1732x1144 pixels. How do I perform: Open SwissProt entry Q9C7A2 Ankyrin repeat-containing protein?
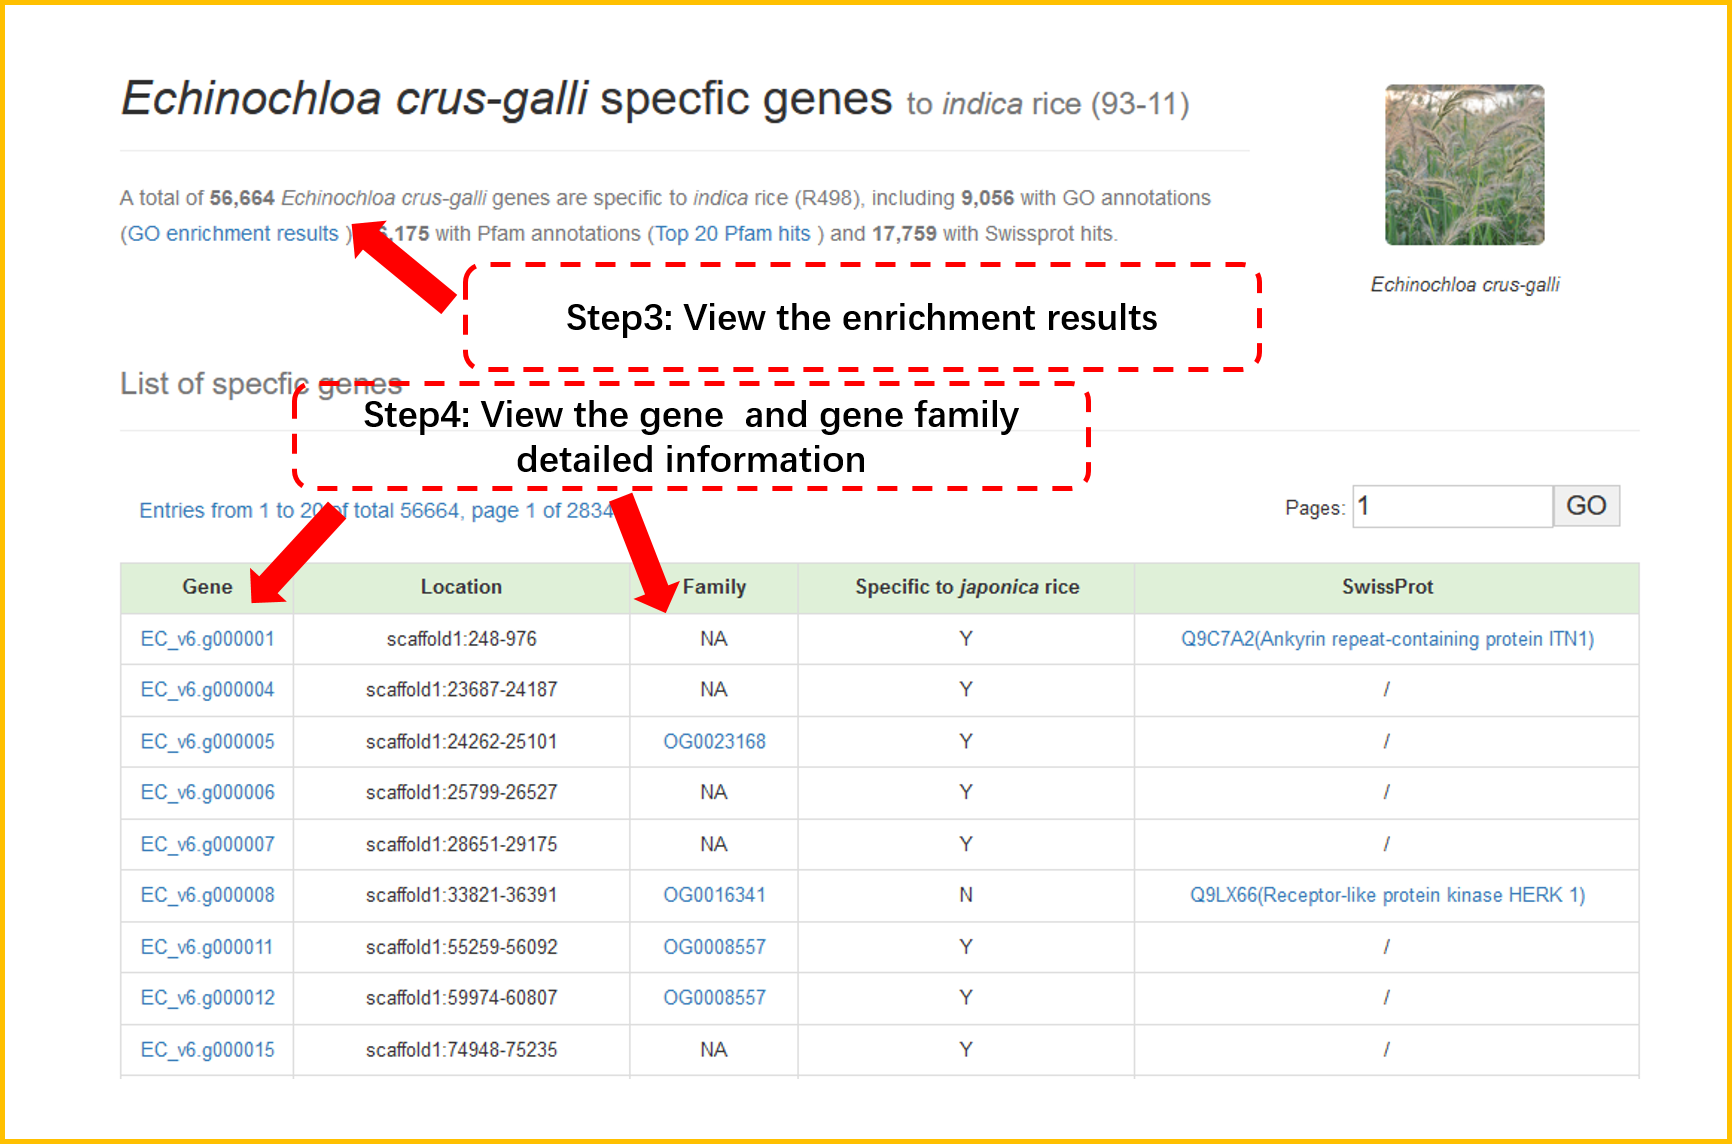1386,639
